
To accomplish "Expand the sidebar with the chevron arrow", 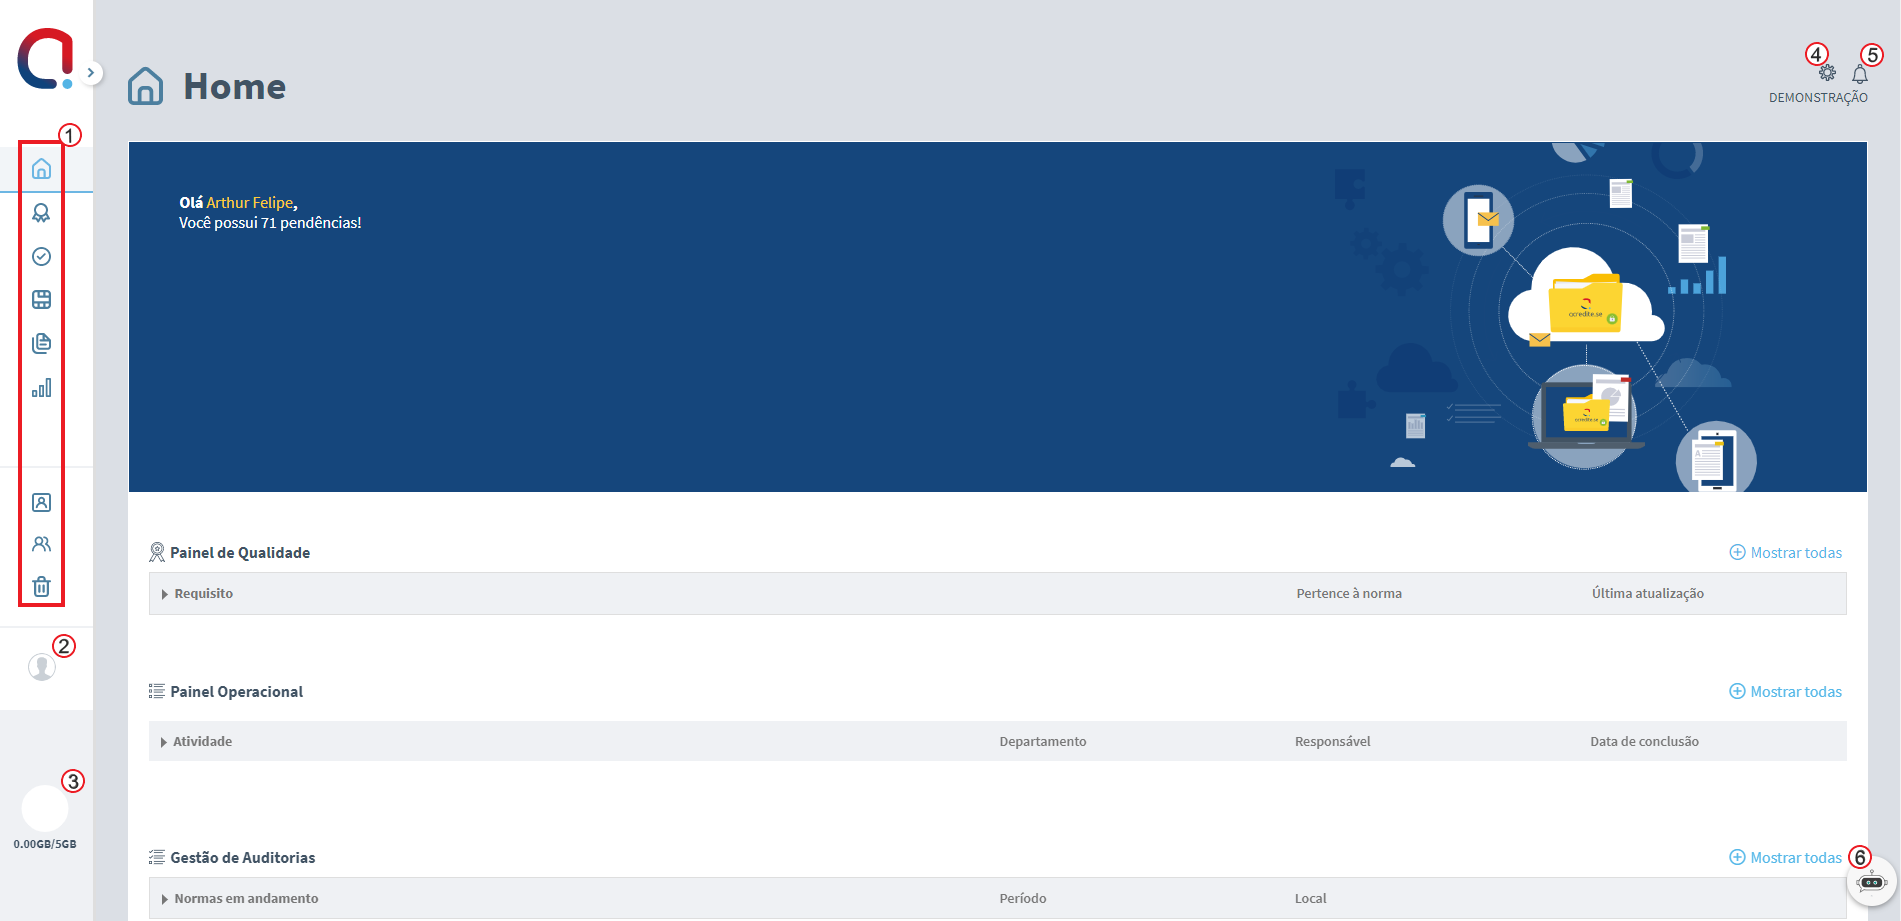I will pyautogui.click(x=91, y=72).
